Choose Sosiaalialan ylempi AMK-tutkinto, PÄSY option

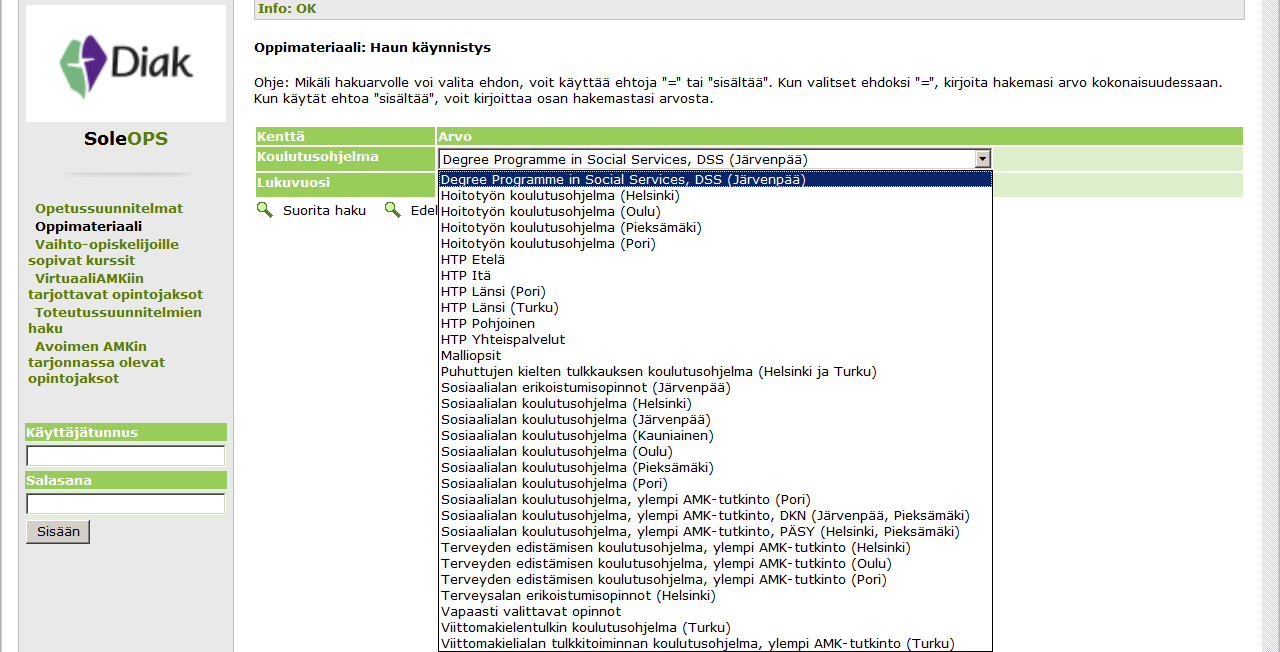pos(715,532)
